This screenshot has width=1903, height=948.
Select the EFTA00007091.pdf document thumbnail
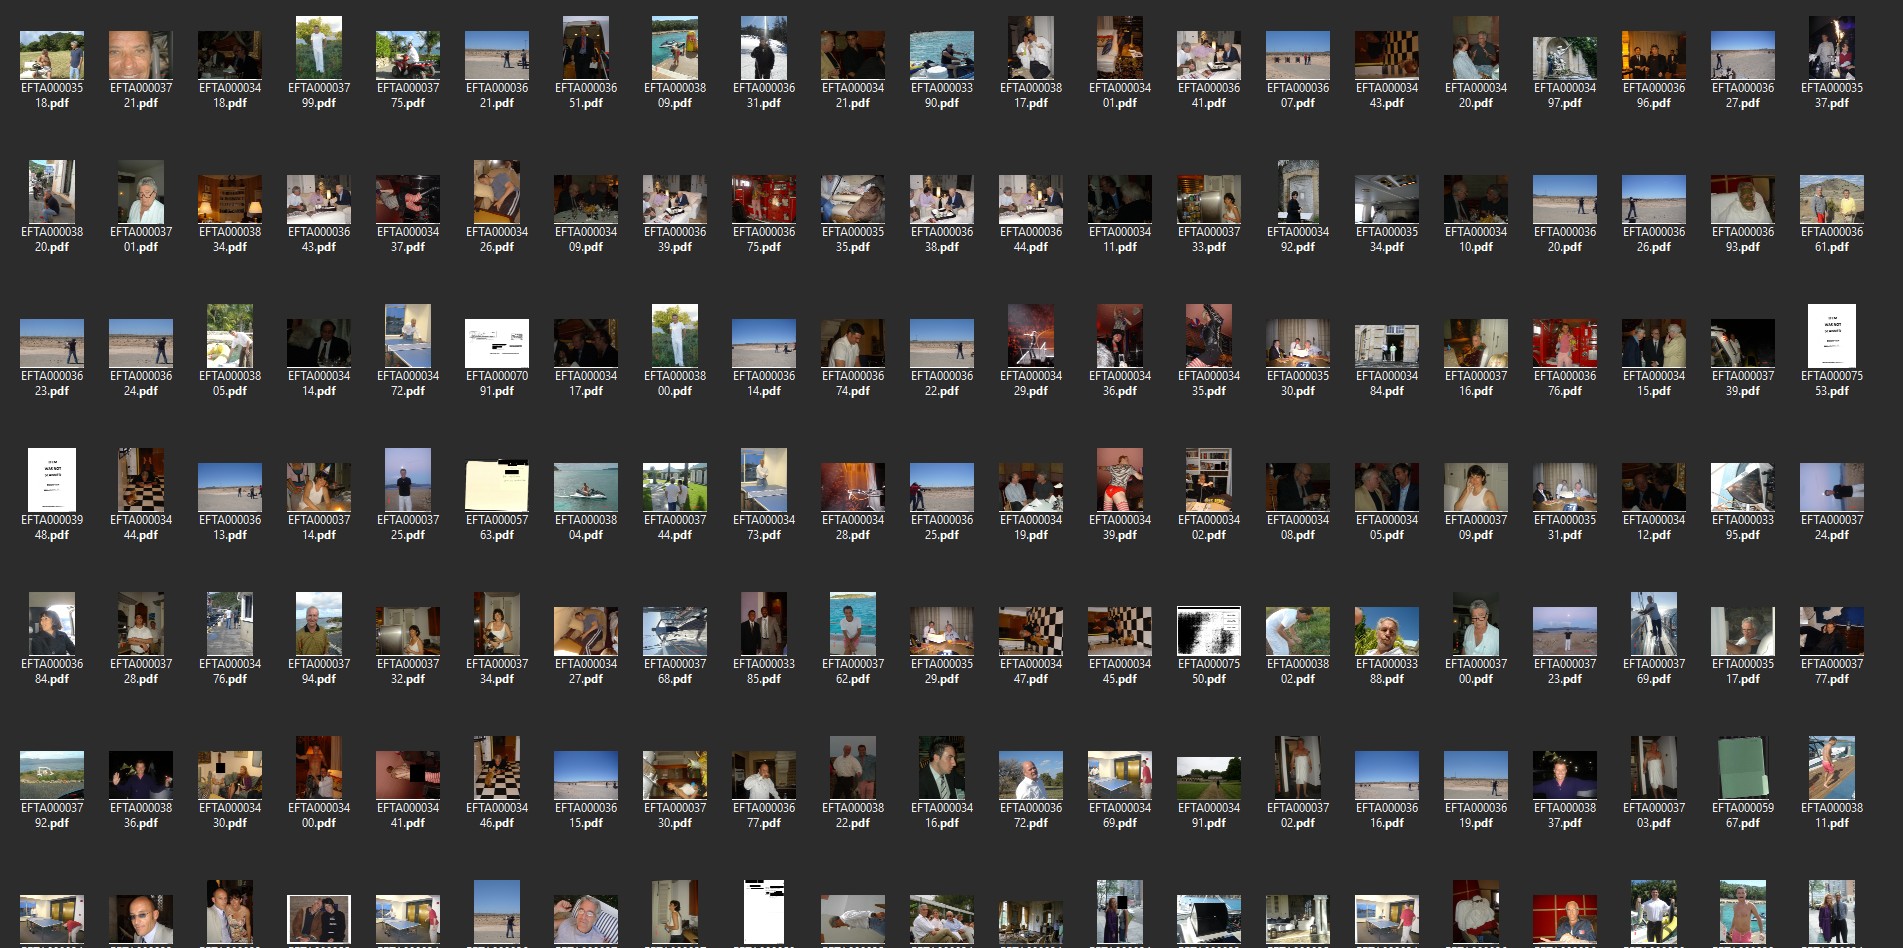tap(497, 343)
